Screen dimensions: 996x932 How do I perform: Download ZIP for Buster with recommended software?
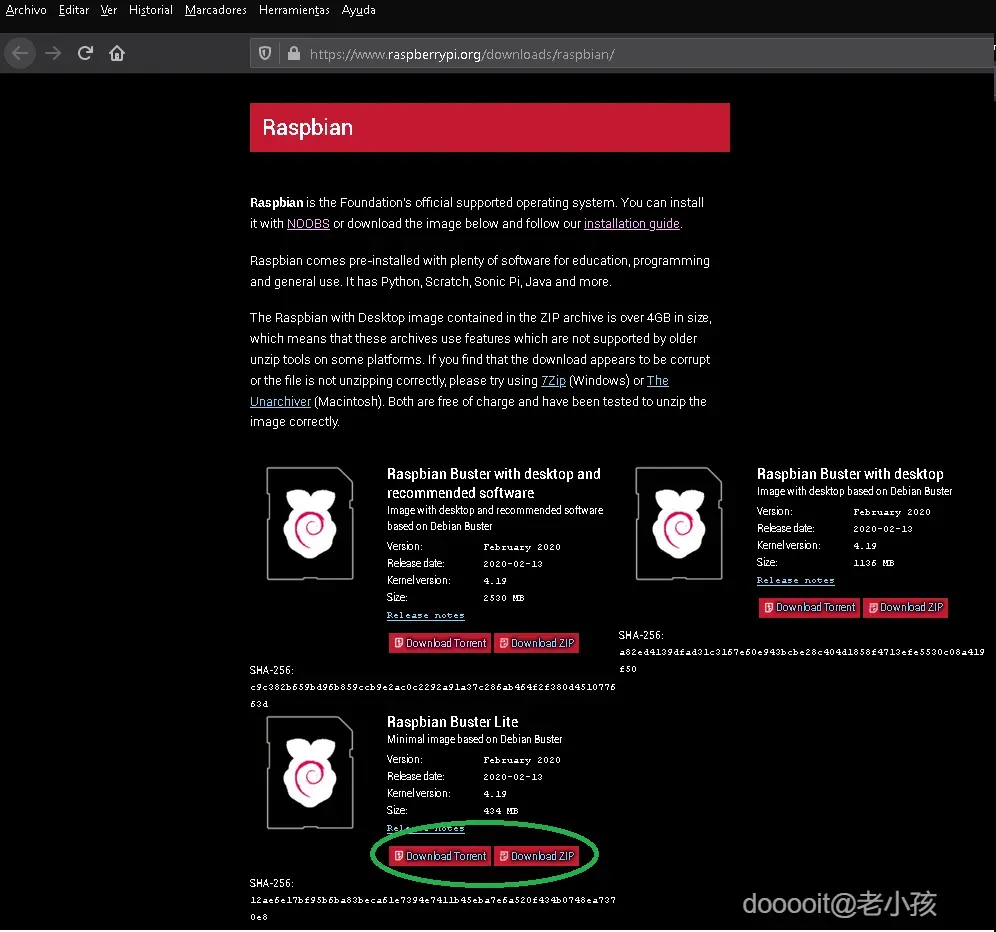point(536,643)
